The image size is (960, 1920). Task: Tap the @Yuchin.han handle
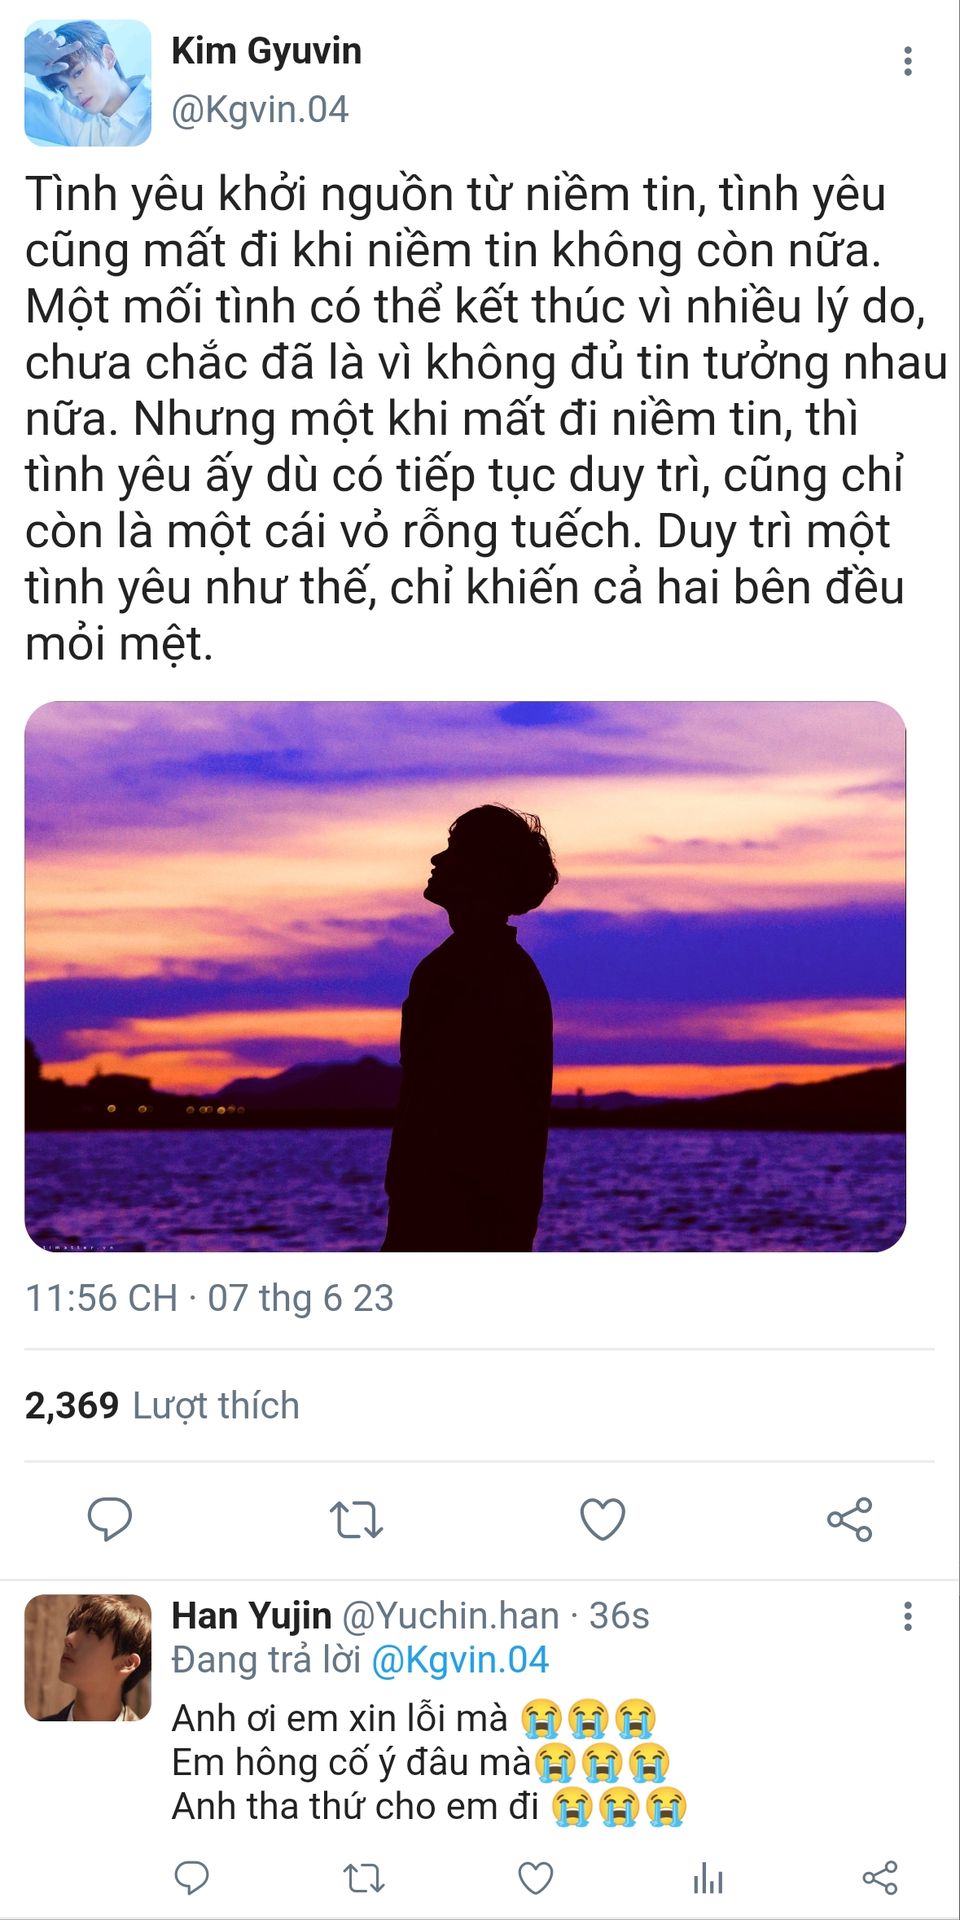(451, 1616)
